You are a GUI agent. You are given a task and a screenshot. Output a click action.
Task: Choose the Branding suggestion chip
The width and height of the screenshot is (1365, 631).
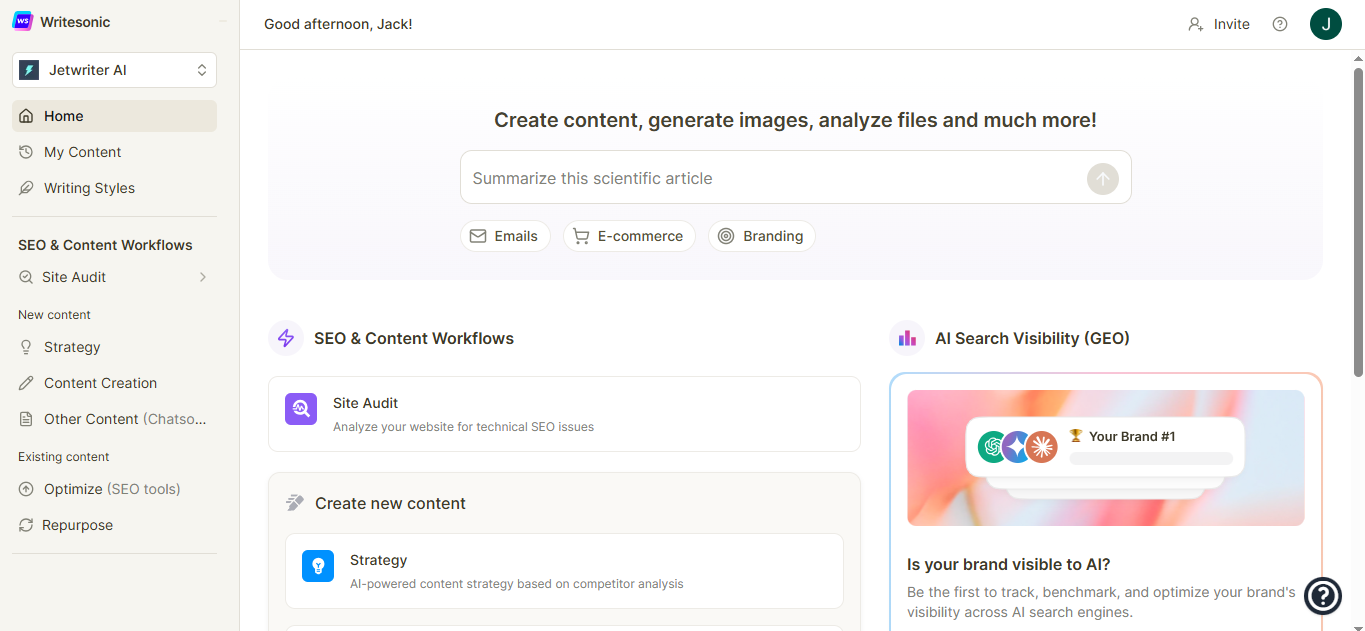761,236
